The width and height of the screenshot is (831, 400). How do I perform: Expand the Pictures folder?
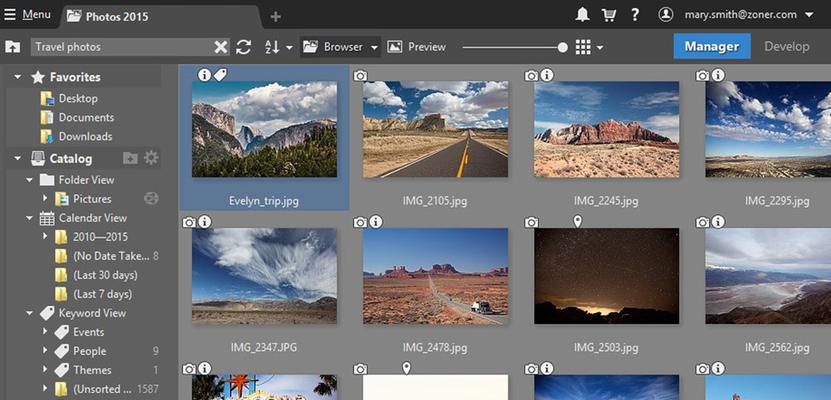click(x=45, y=199)
